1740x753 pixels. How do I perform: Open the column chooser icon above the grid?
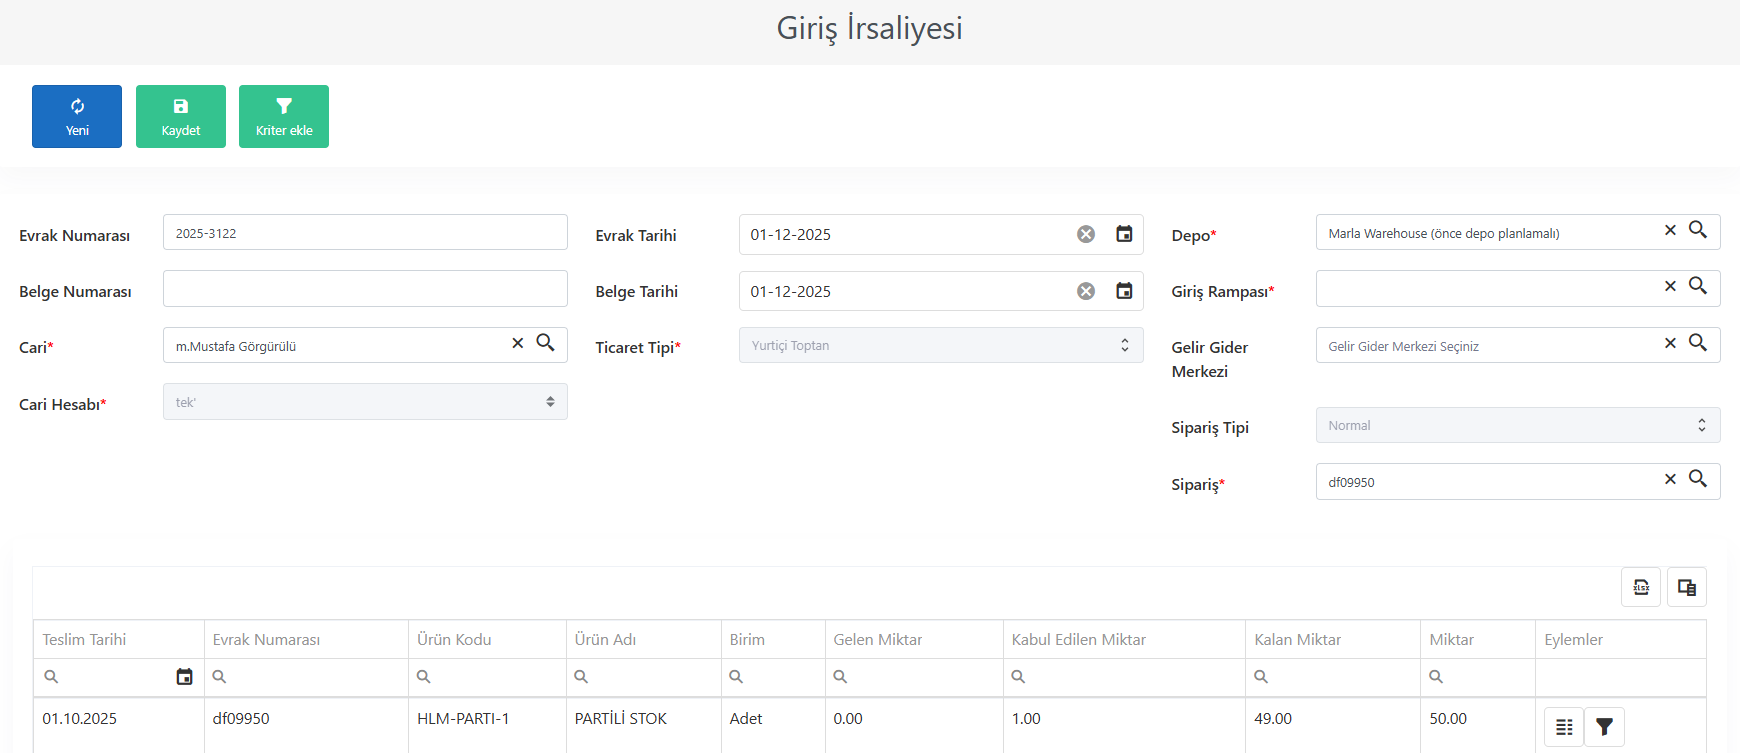click(1687, 587)
